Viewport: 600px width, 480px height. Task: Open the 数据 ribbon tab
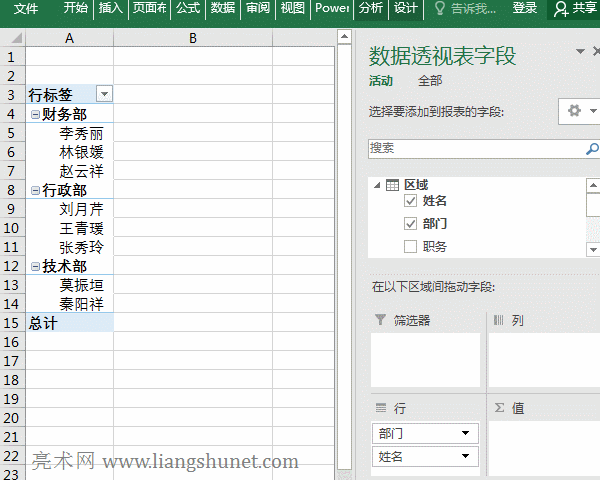click(223, 8)
